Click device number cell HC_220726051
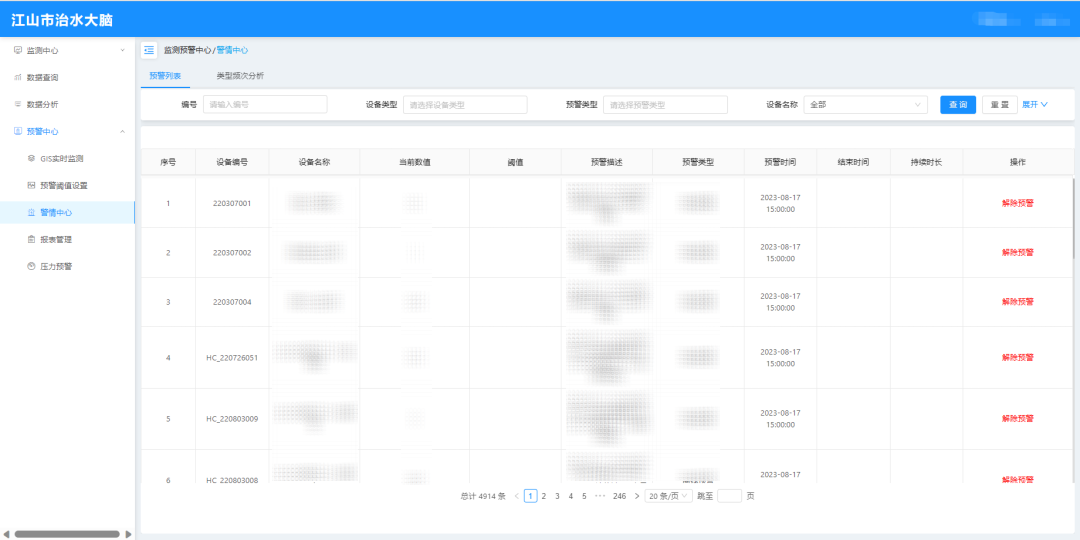 232,357
